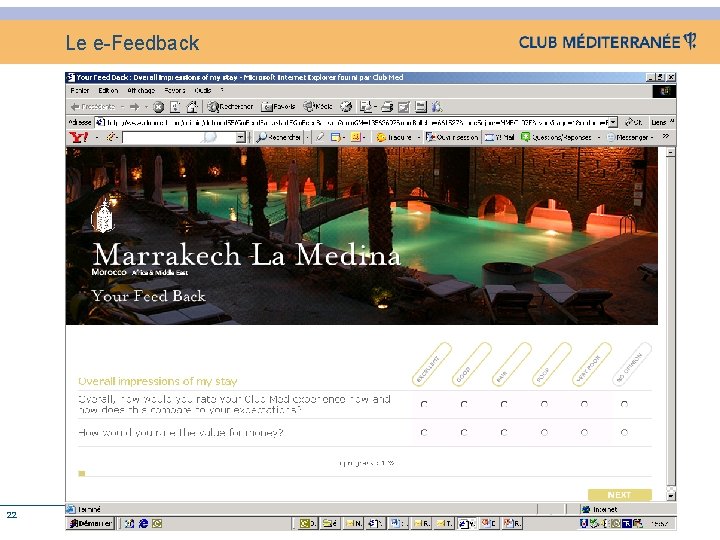Image resolution: width=720 pixels, height=540 pixels.
Task: Open the Démarrer start button
Action: (x=90, y=523)
